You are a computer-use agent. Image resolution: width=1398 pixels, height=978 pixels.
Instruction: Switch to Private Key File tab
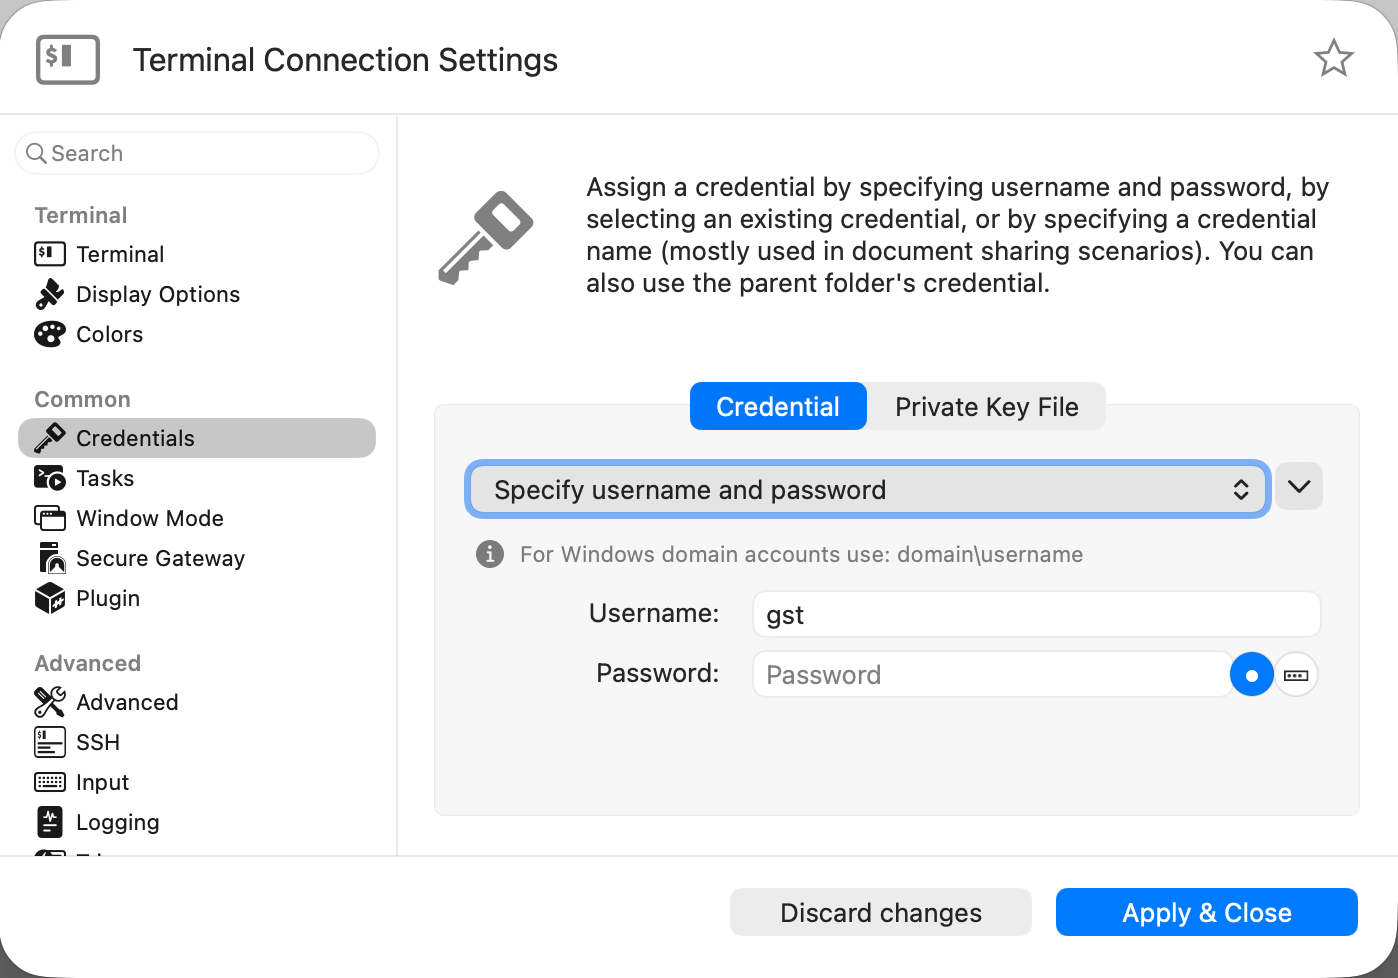click(x=986, y=407)
